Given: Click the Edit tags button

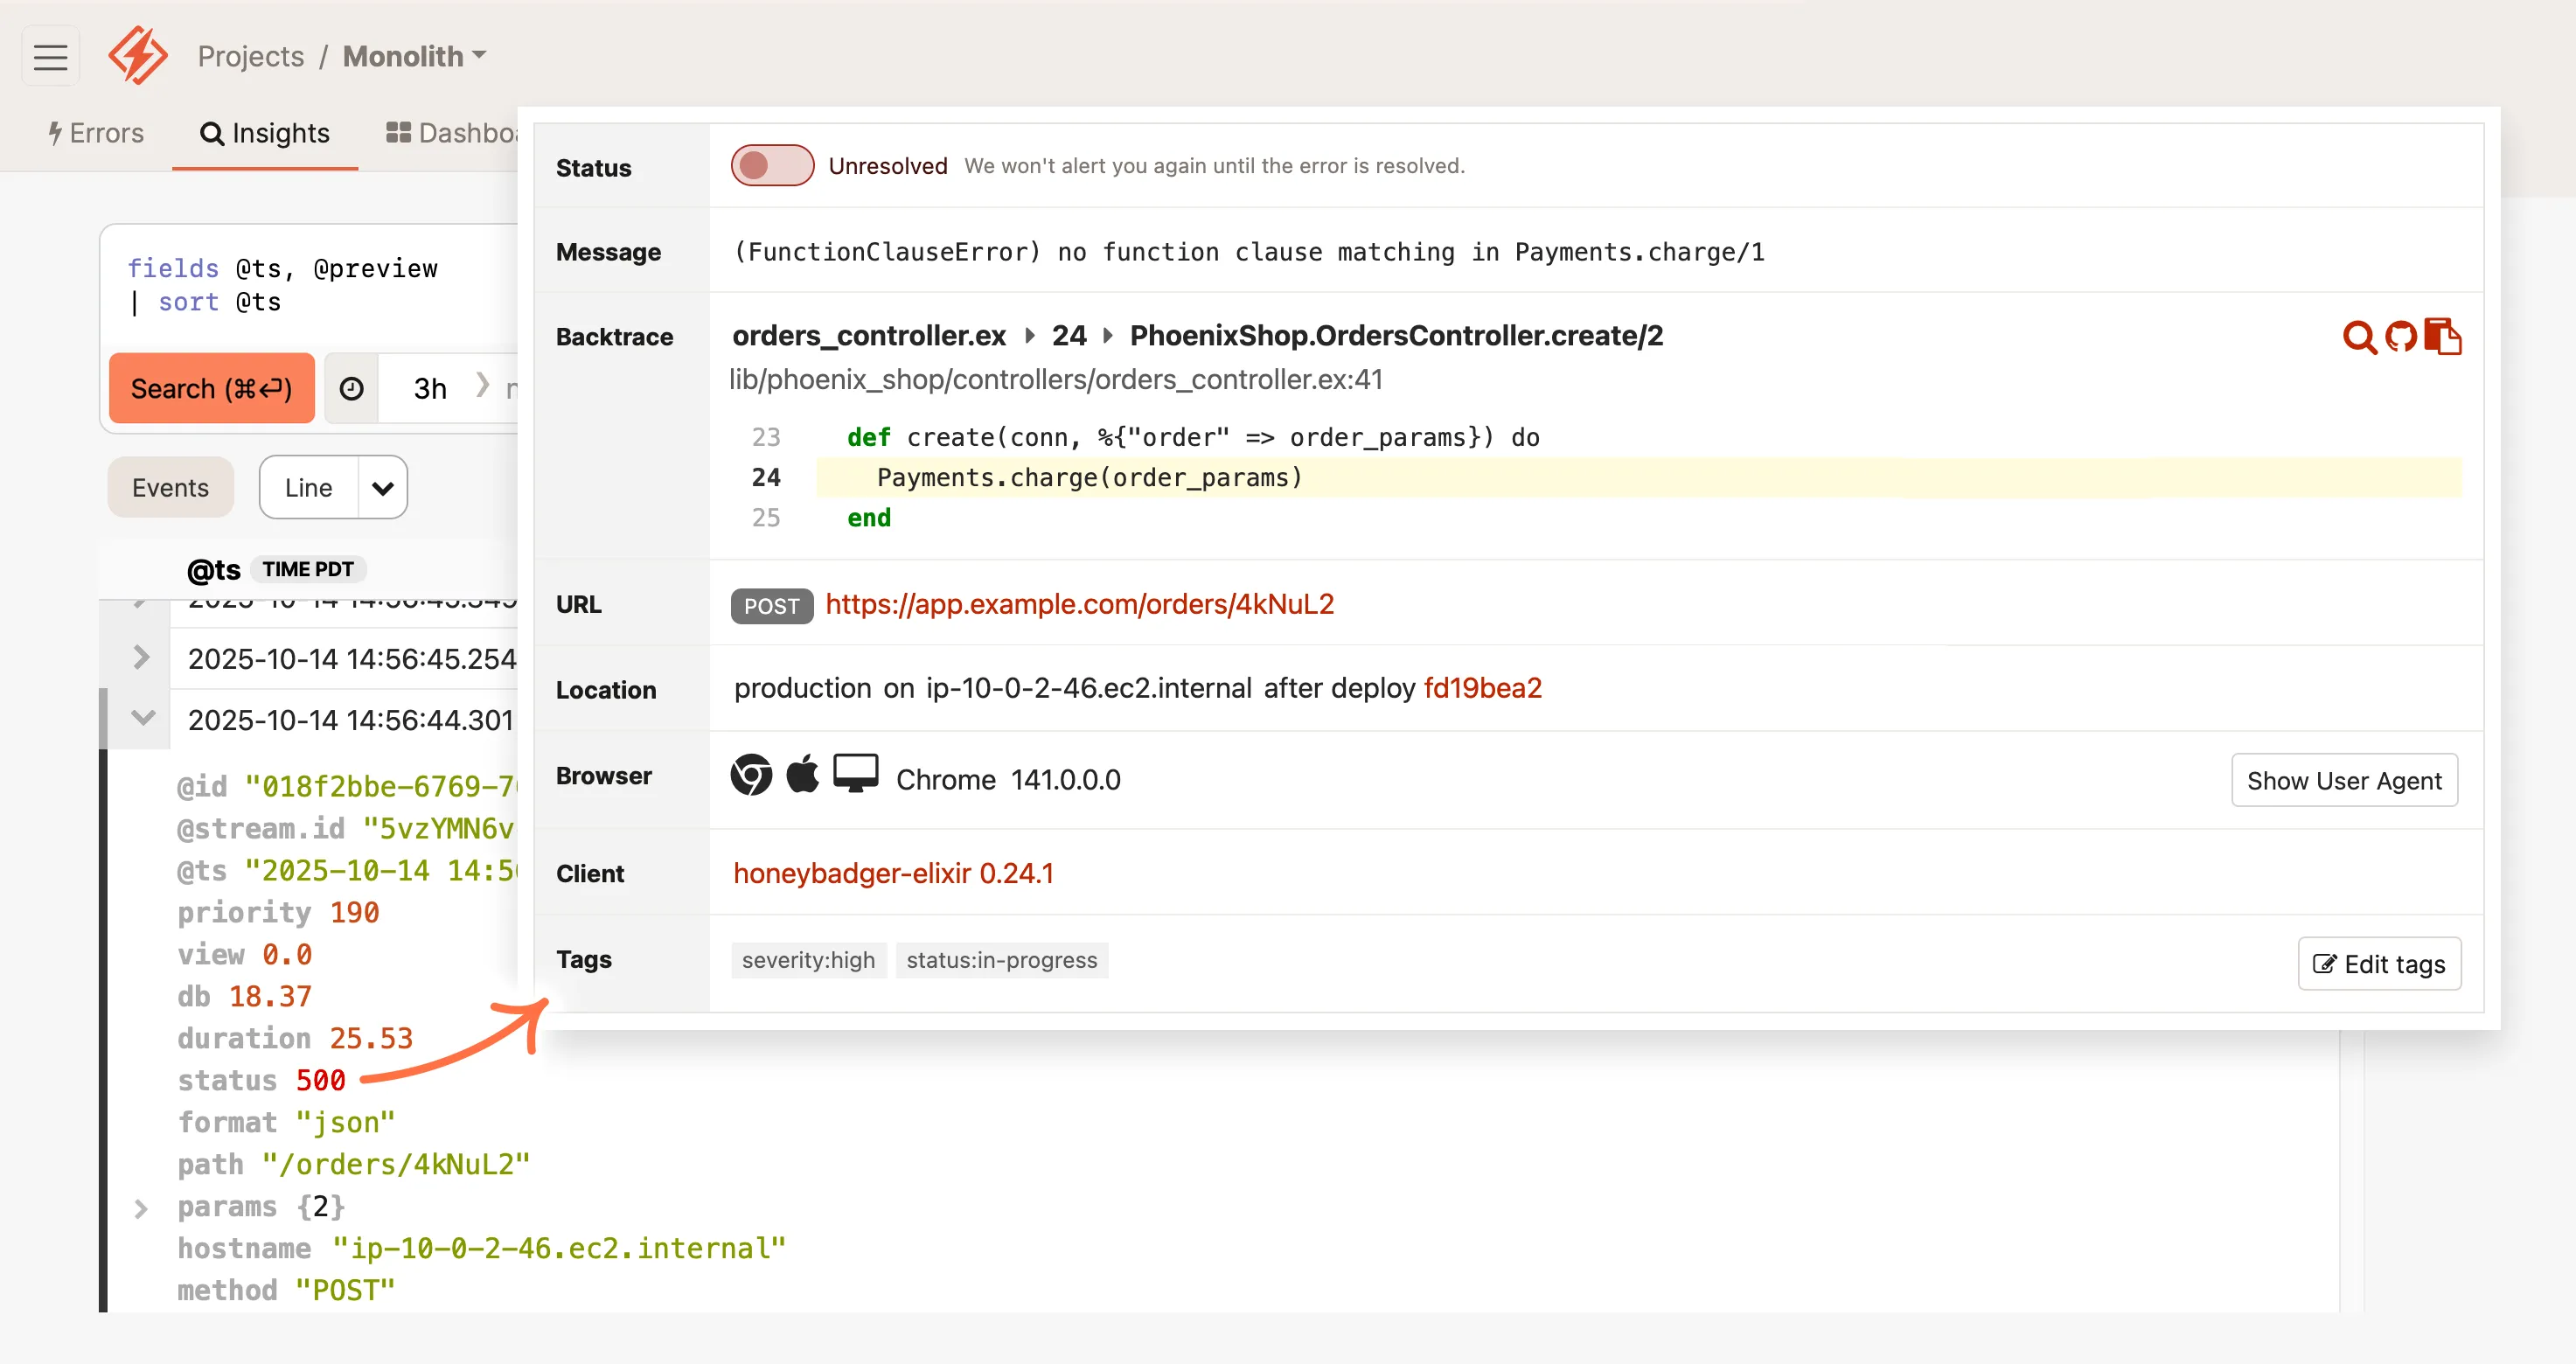Looking at the screenshot, I should point(2379,963).
